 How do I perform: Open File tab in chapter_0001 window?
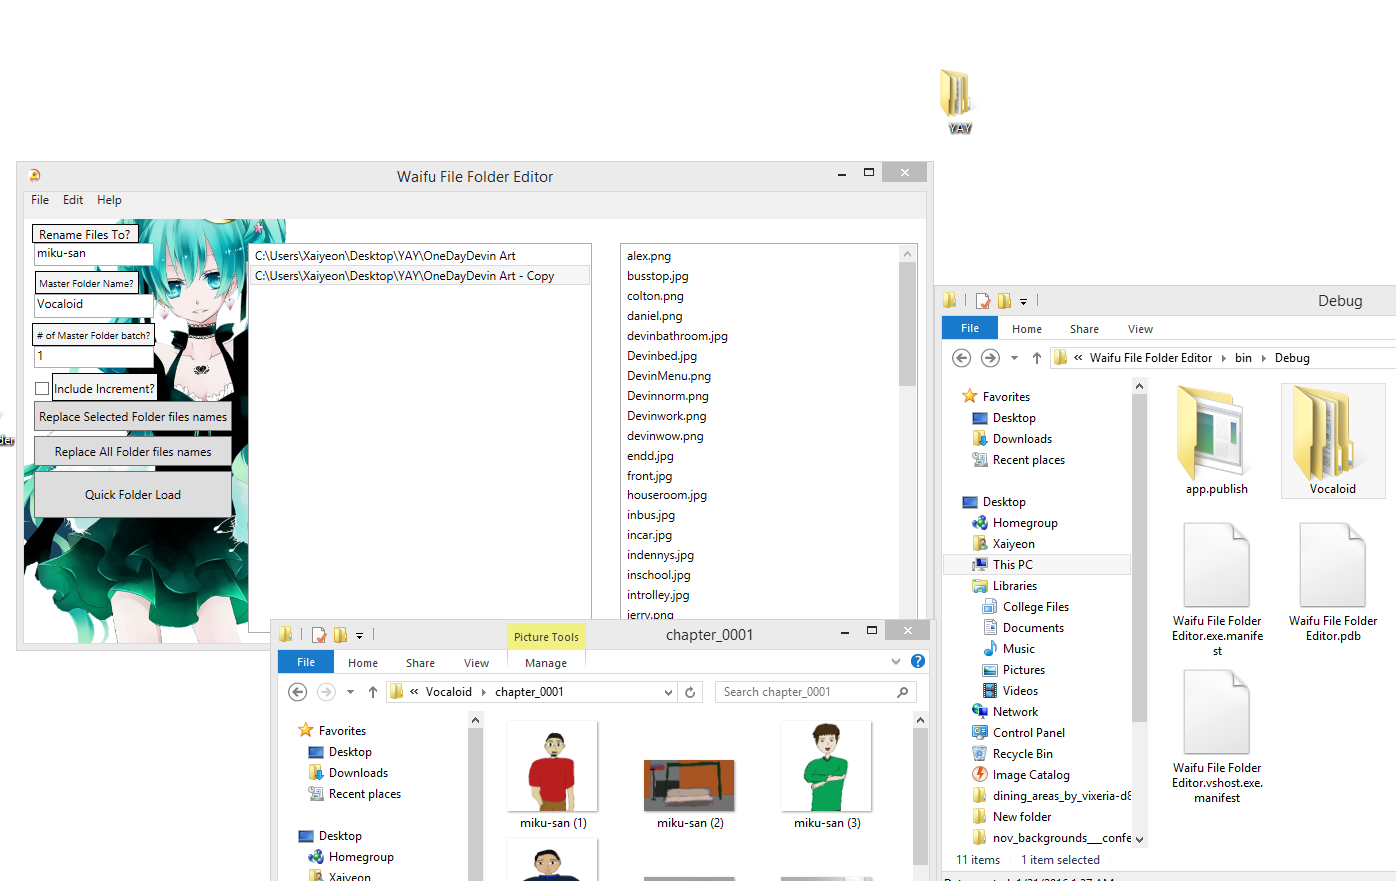(306, 662)
